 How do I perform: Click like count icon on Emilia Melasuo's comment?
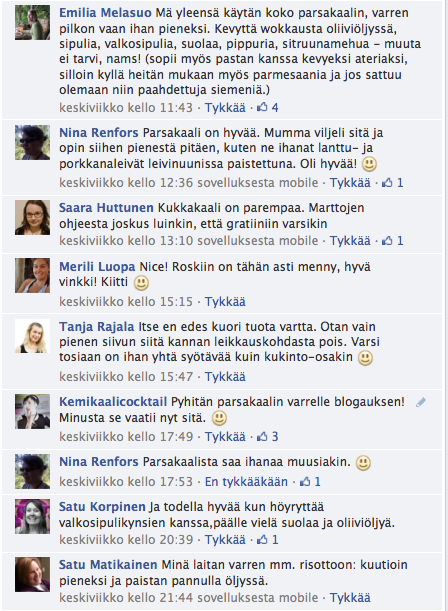pyautogui.click(x=263, y=107)
